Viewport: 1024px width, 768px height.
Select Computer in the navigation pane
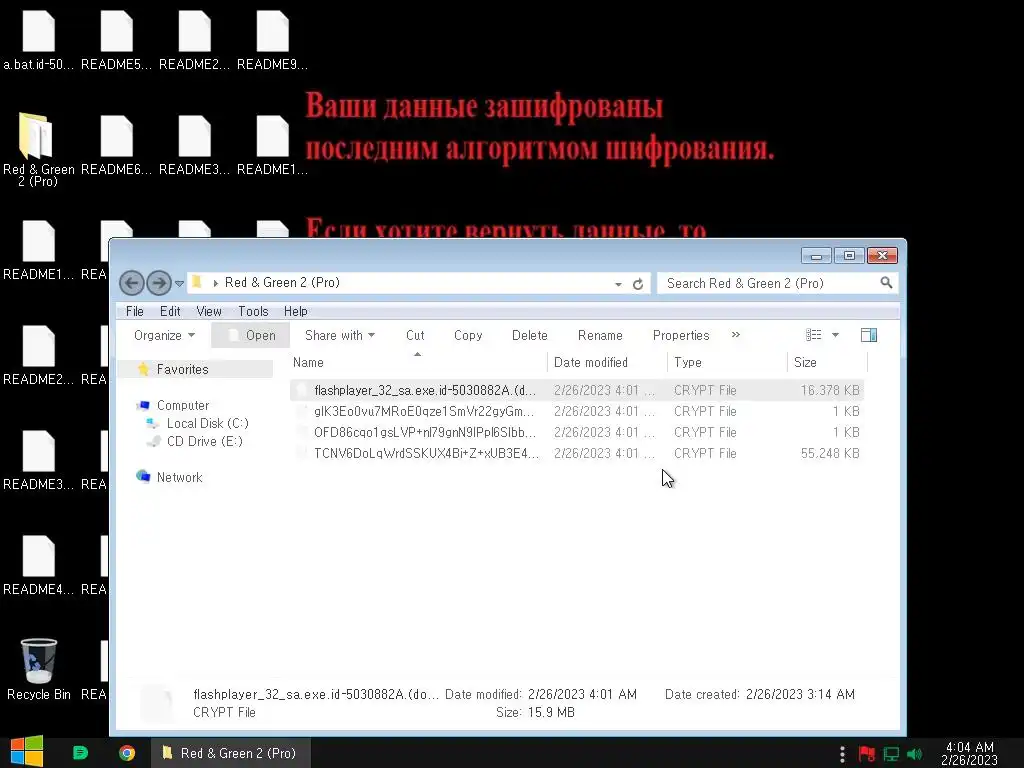(183, 406)
